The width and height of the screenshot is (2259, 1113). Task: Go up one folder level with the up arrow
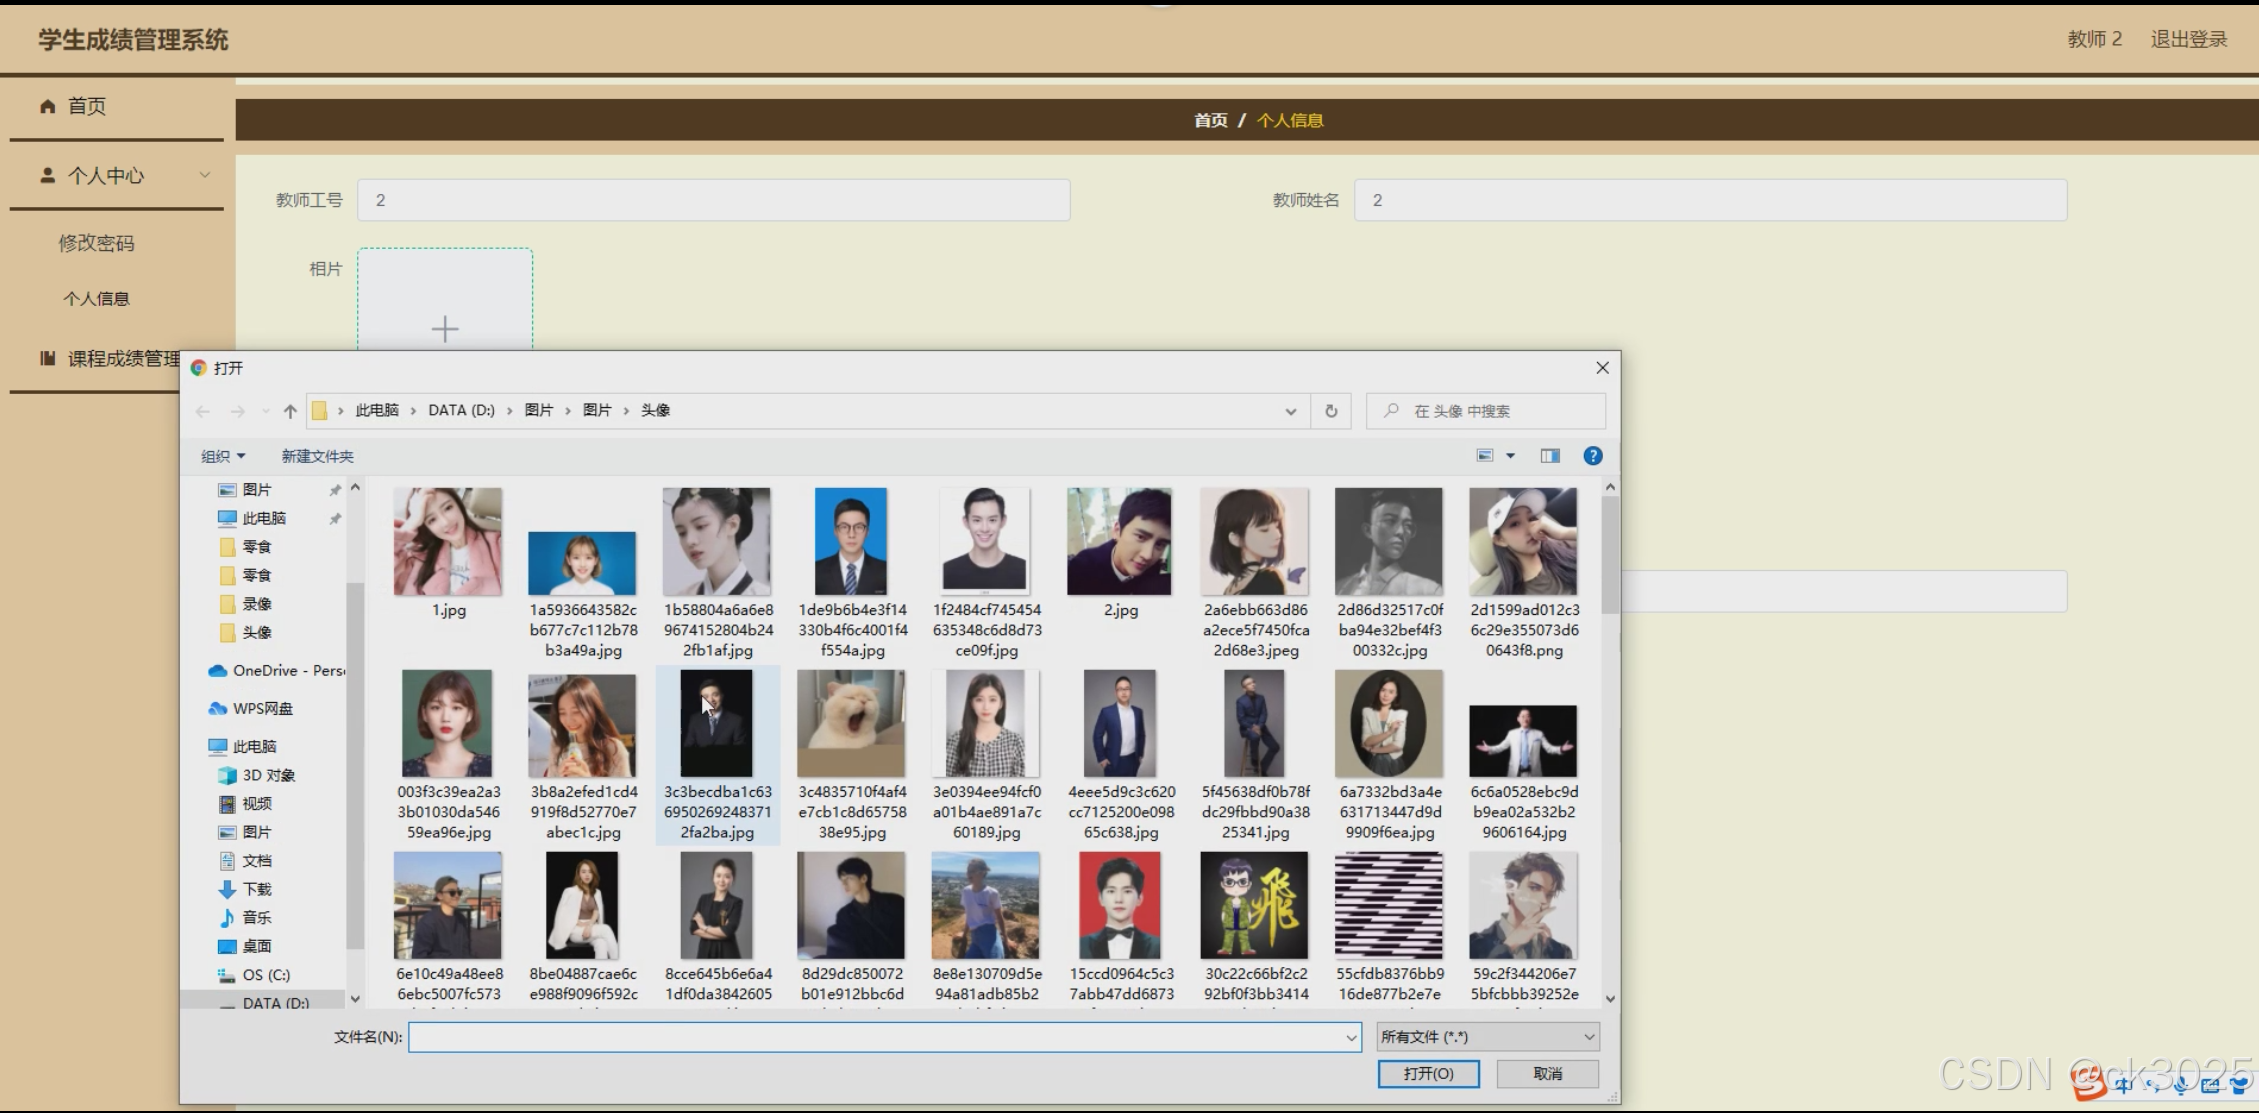tap(290, 411)
